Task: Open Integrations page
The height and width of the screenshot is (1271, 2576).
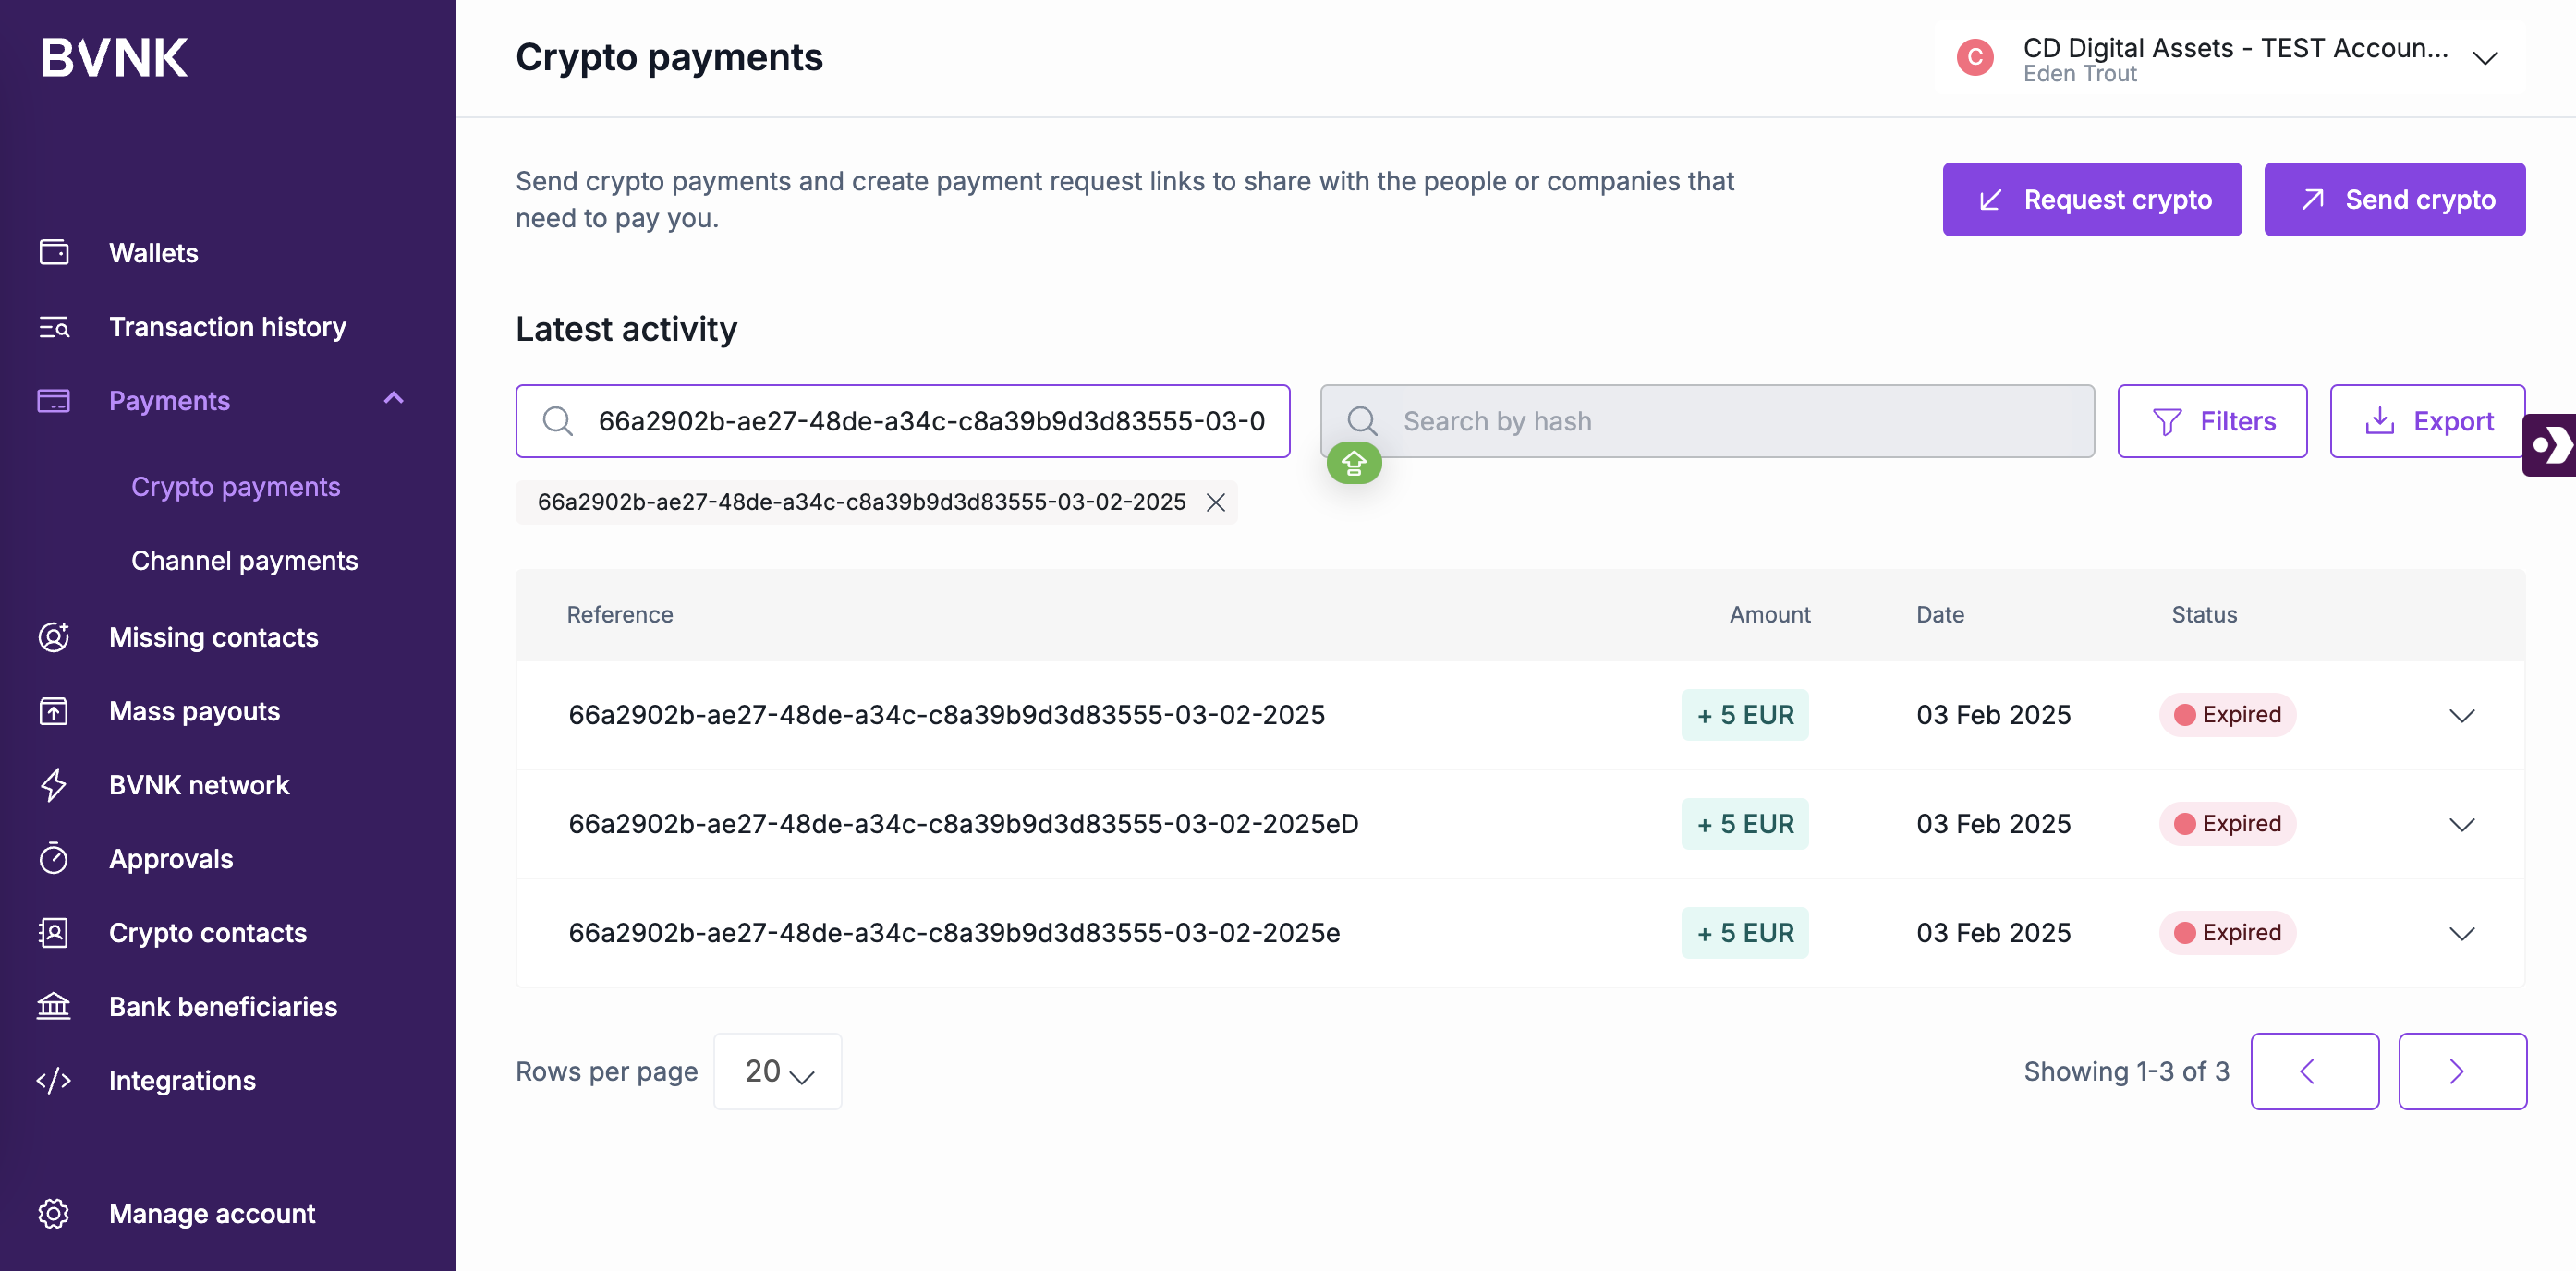Action: pyautogui.click(x=182, y=1080)
